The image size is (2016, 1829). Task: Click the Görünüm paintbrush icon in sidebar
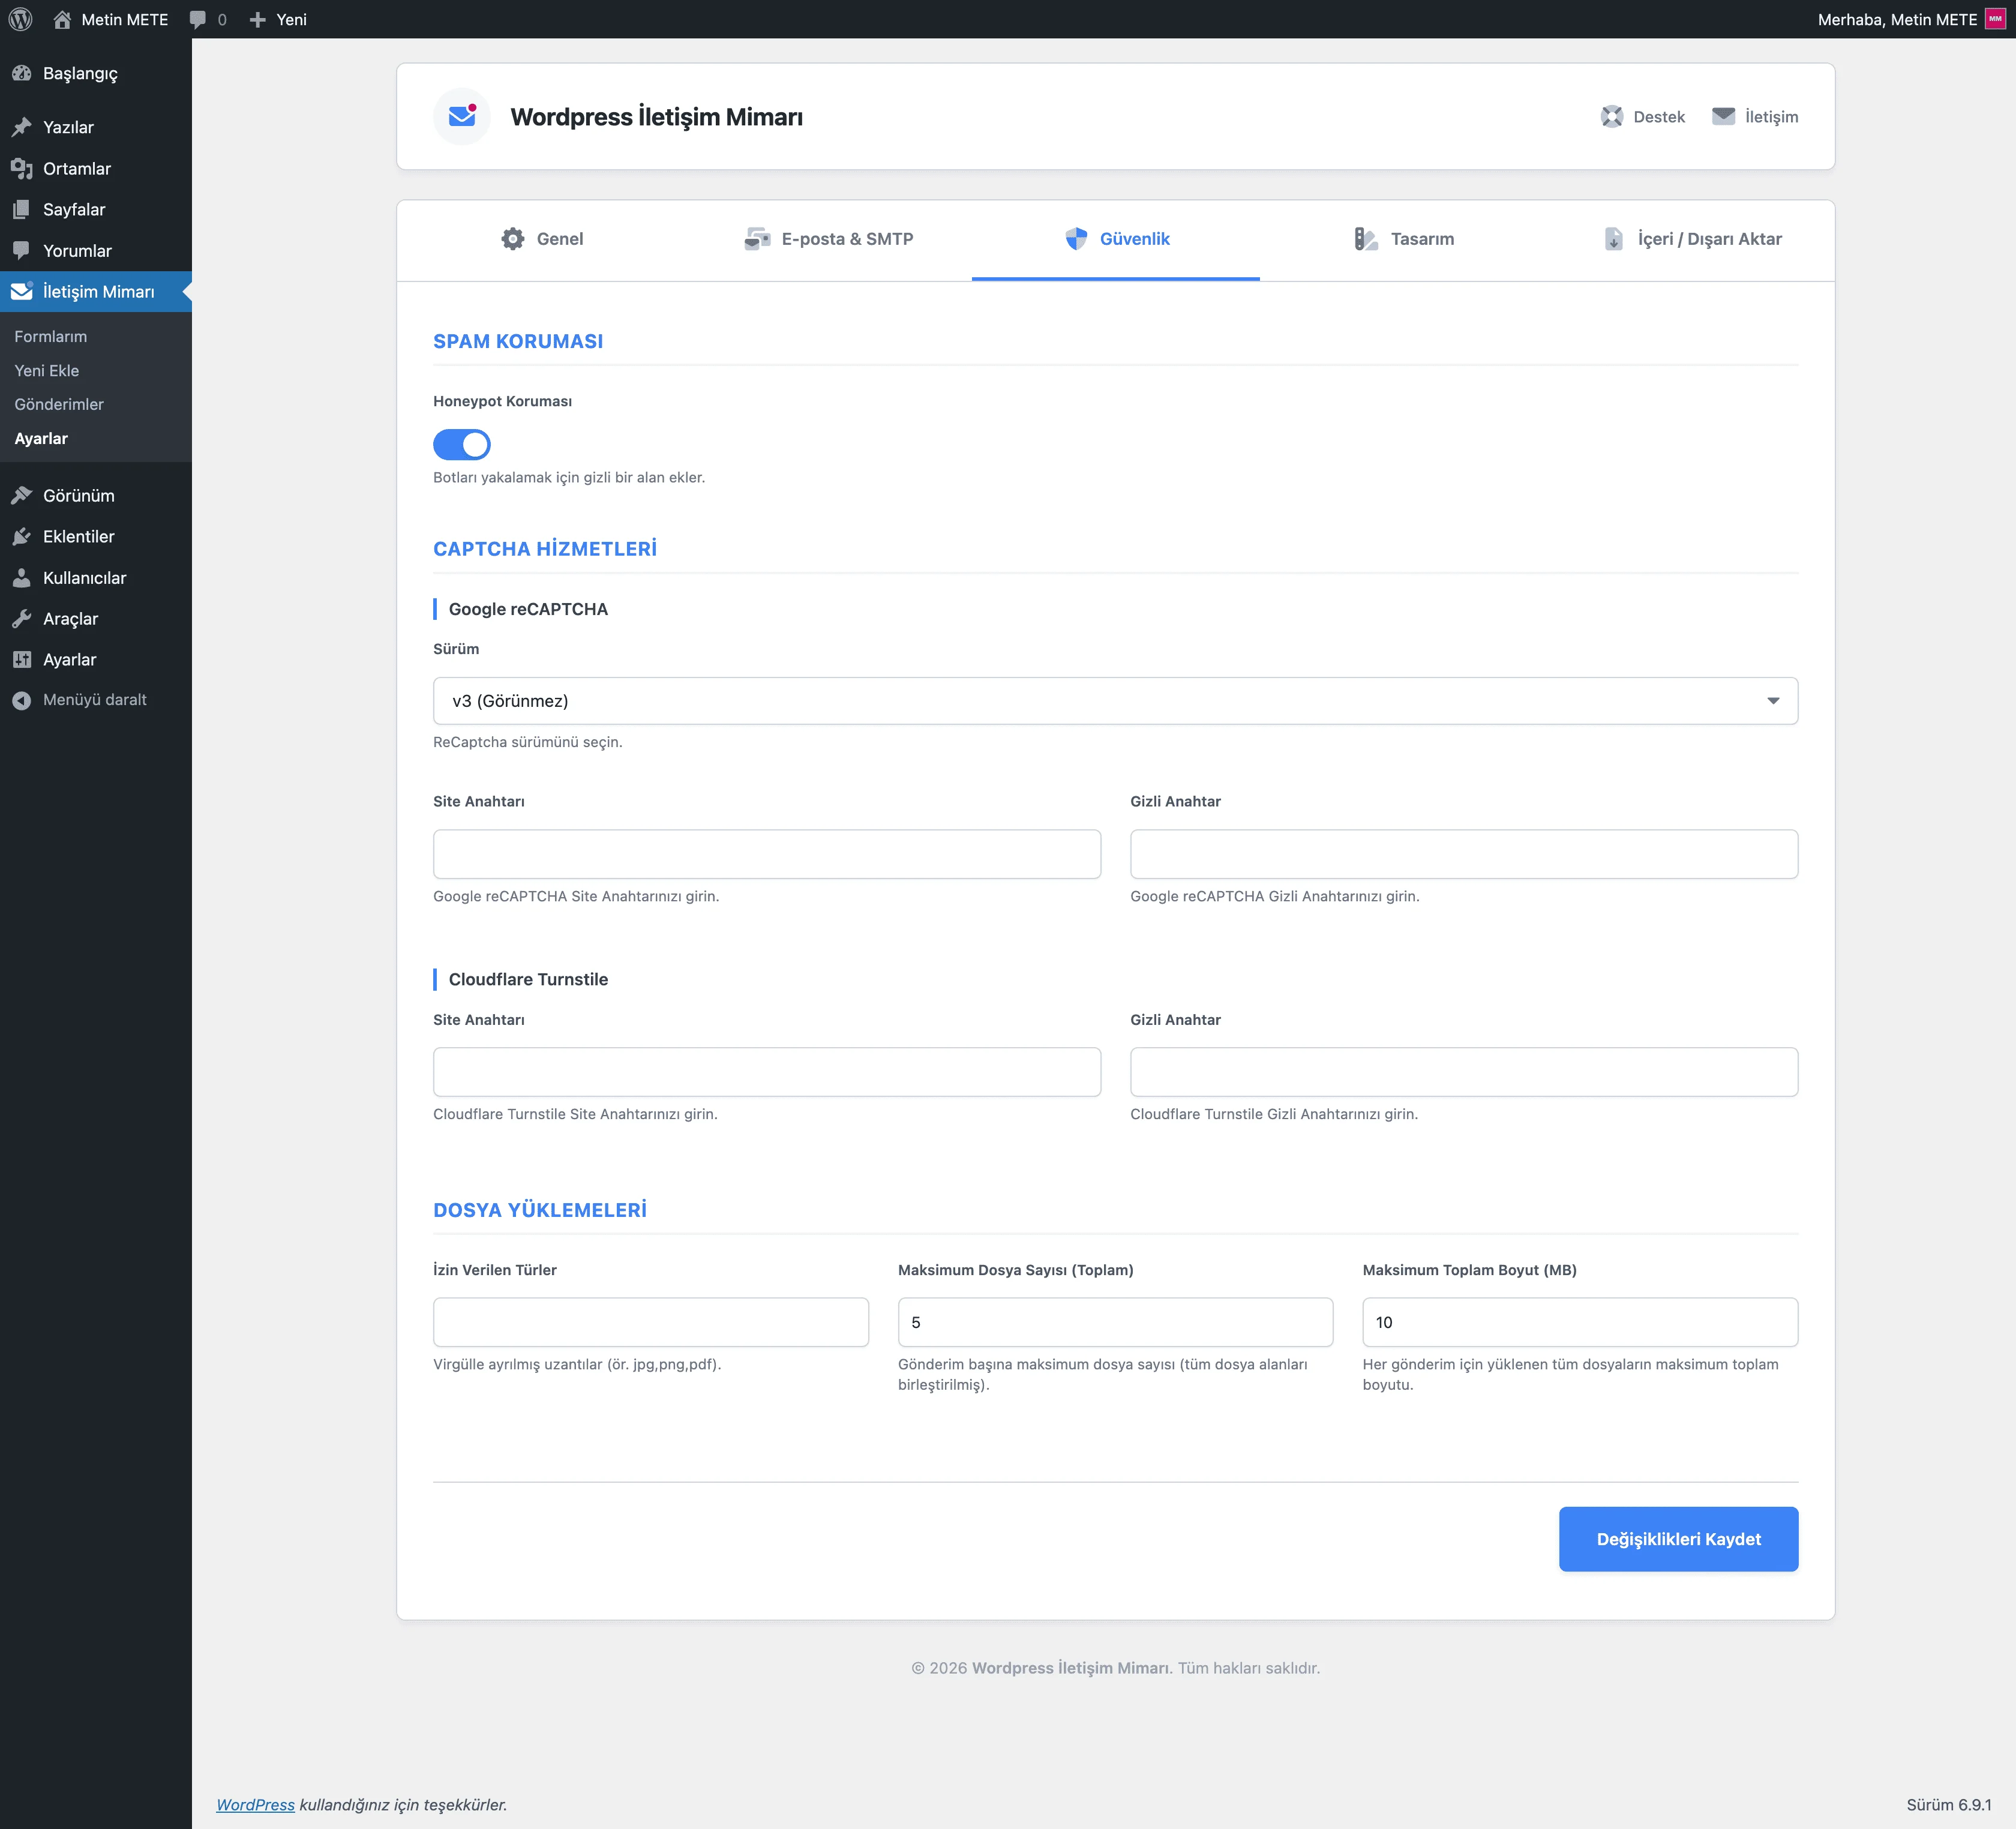[21, 495]
